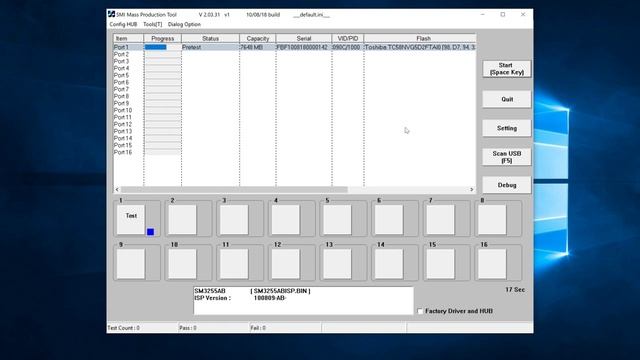Click the horizontal scrollbar left arrow
640x360 pixels.
pyautogui.click(x=117, y=189)
